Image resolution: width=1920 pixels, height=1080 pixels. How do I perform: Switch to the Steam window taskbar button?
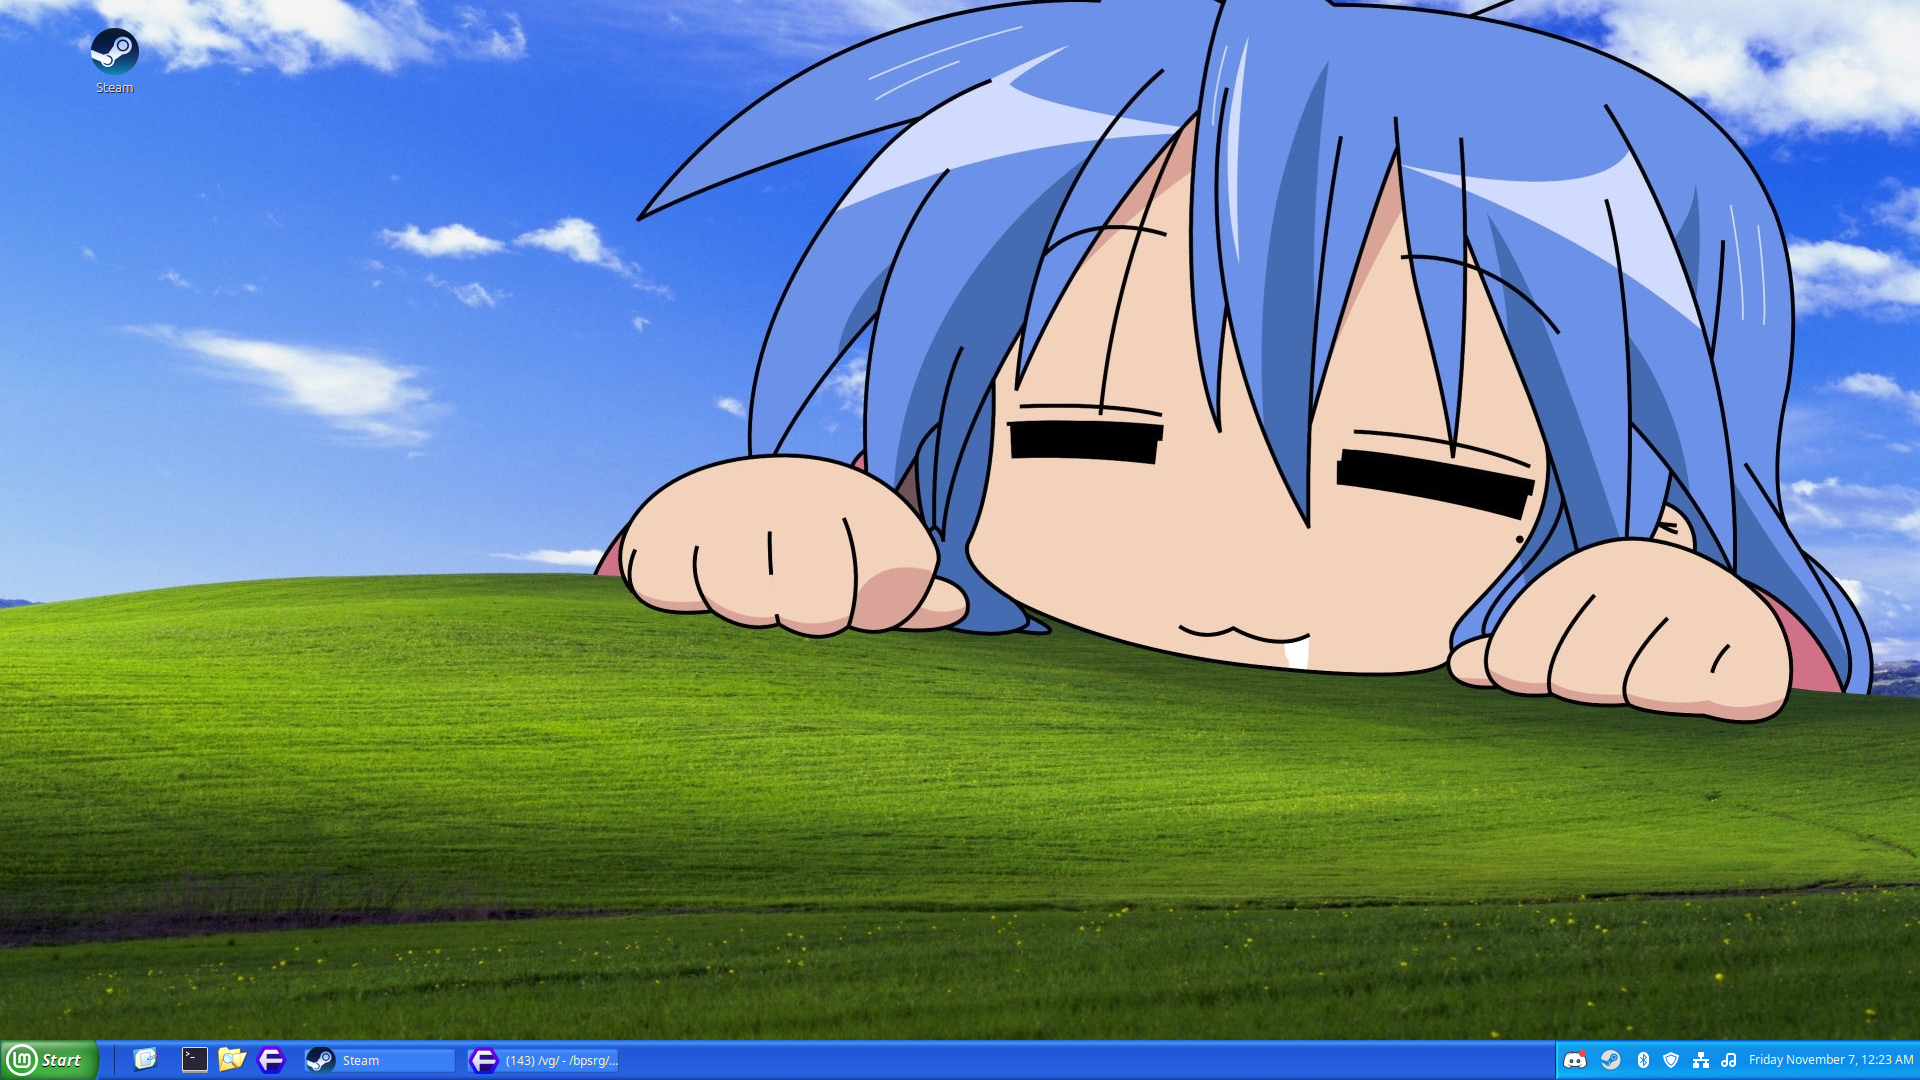pos(380,1060)
